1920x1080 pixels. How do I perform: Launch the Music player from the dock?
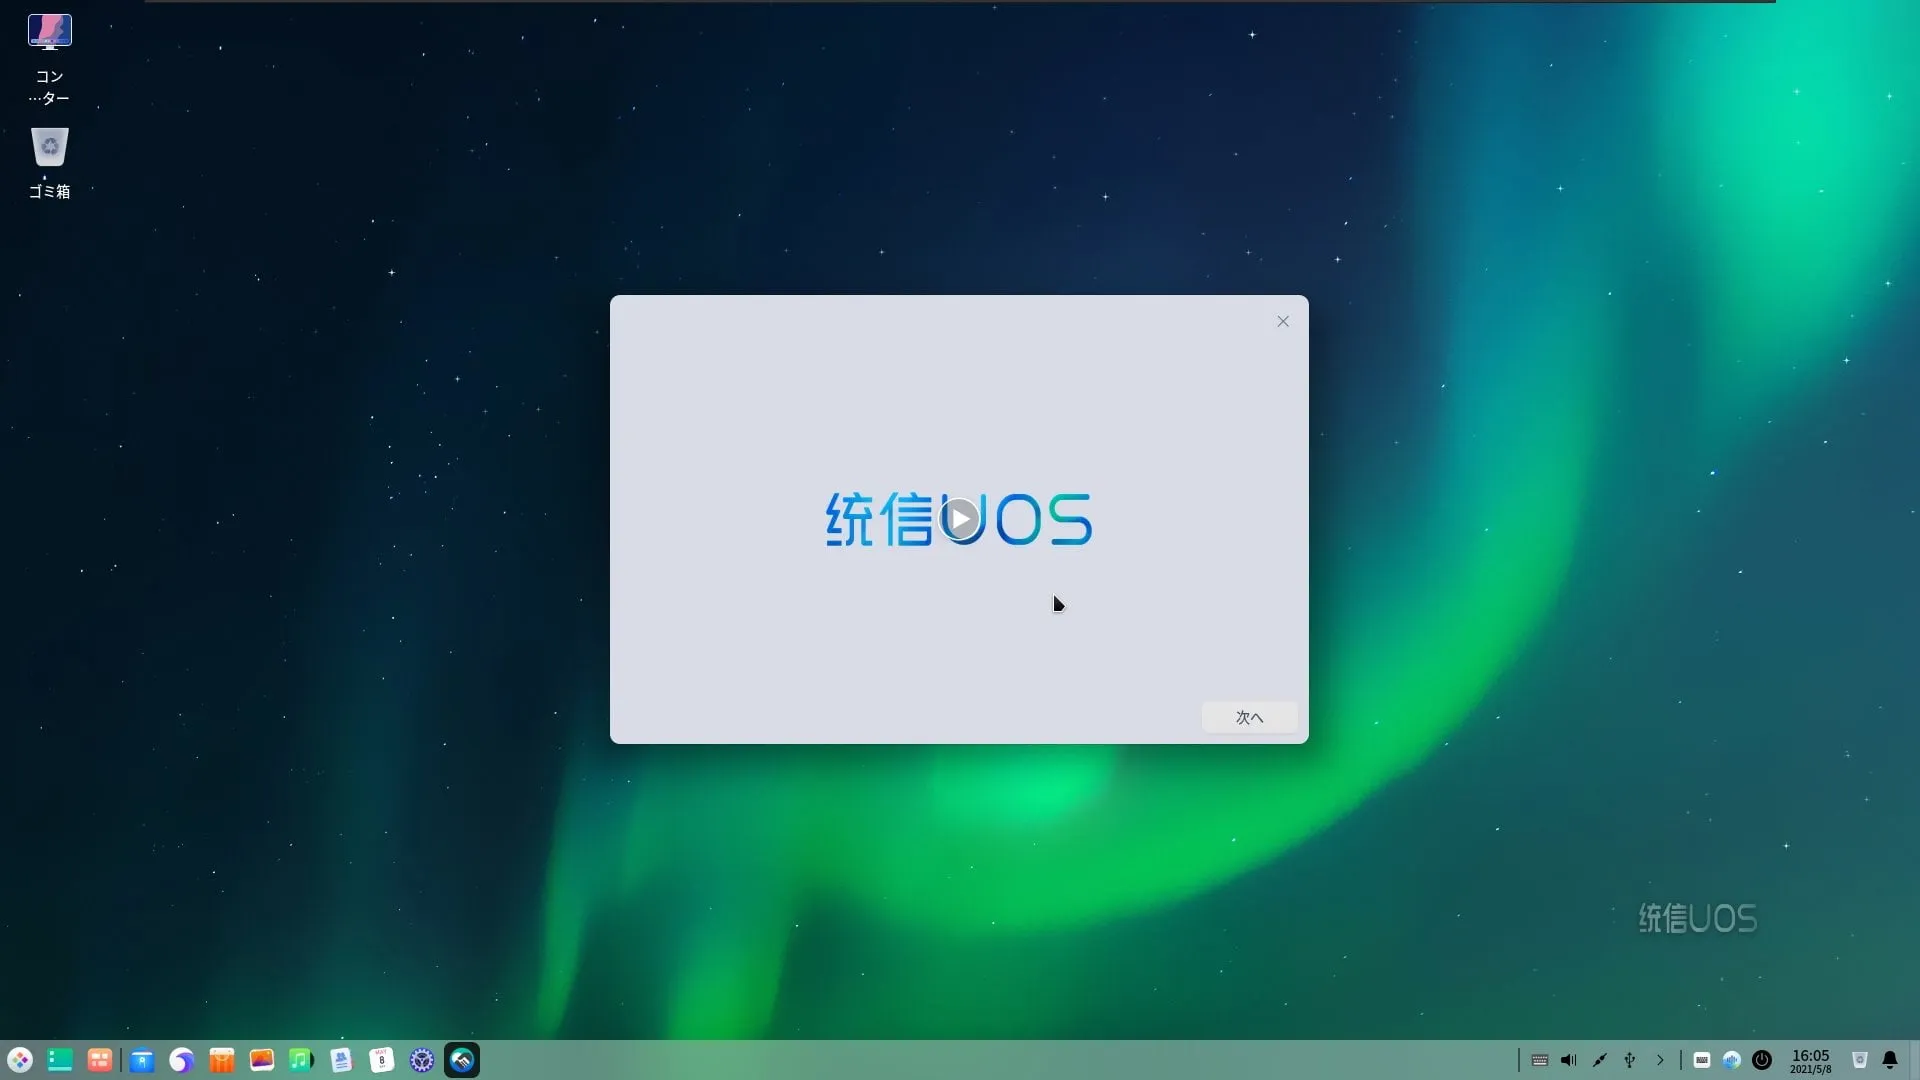[x=301, y=1060]
